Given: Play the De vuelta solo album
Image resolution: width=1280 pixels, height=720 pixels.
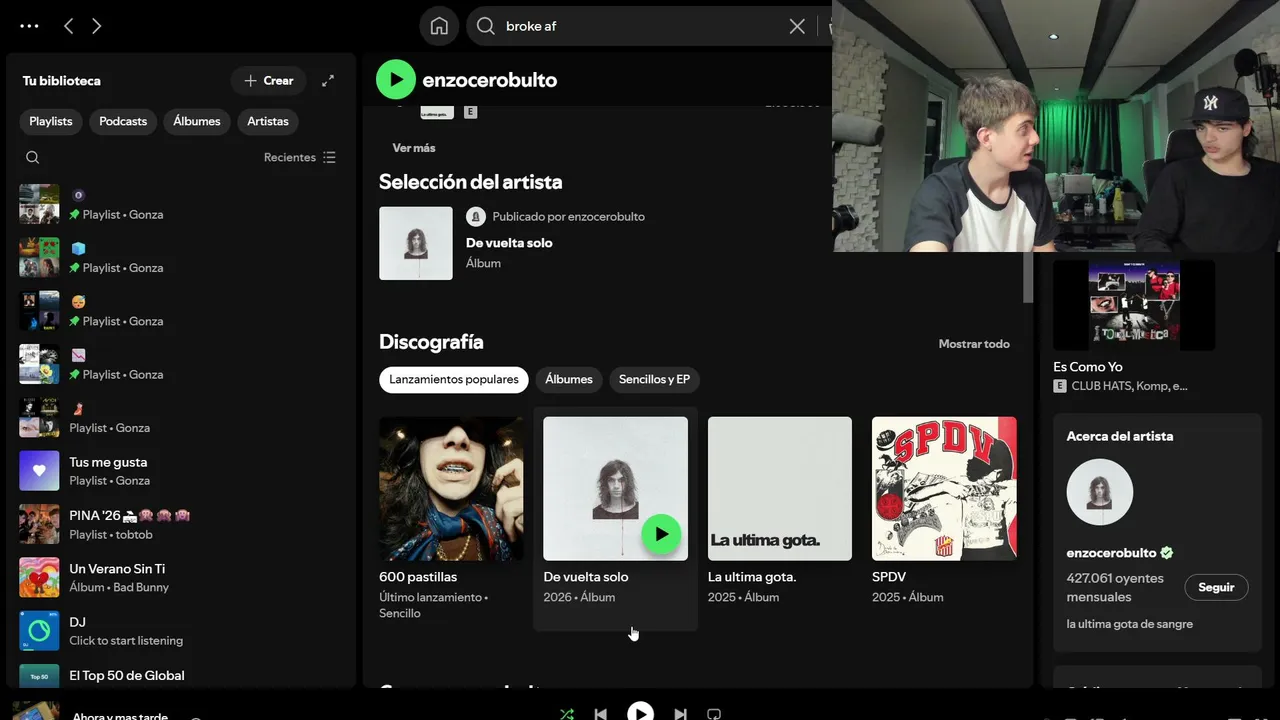Looking at the screenshot, I should [661, 534].
